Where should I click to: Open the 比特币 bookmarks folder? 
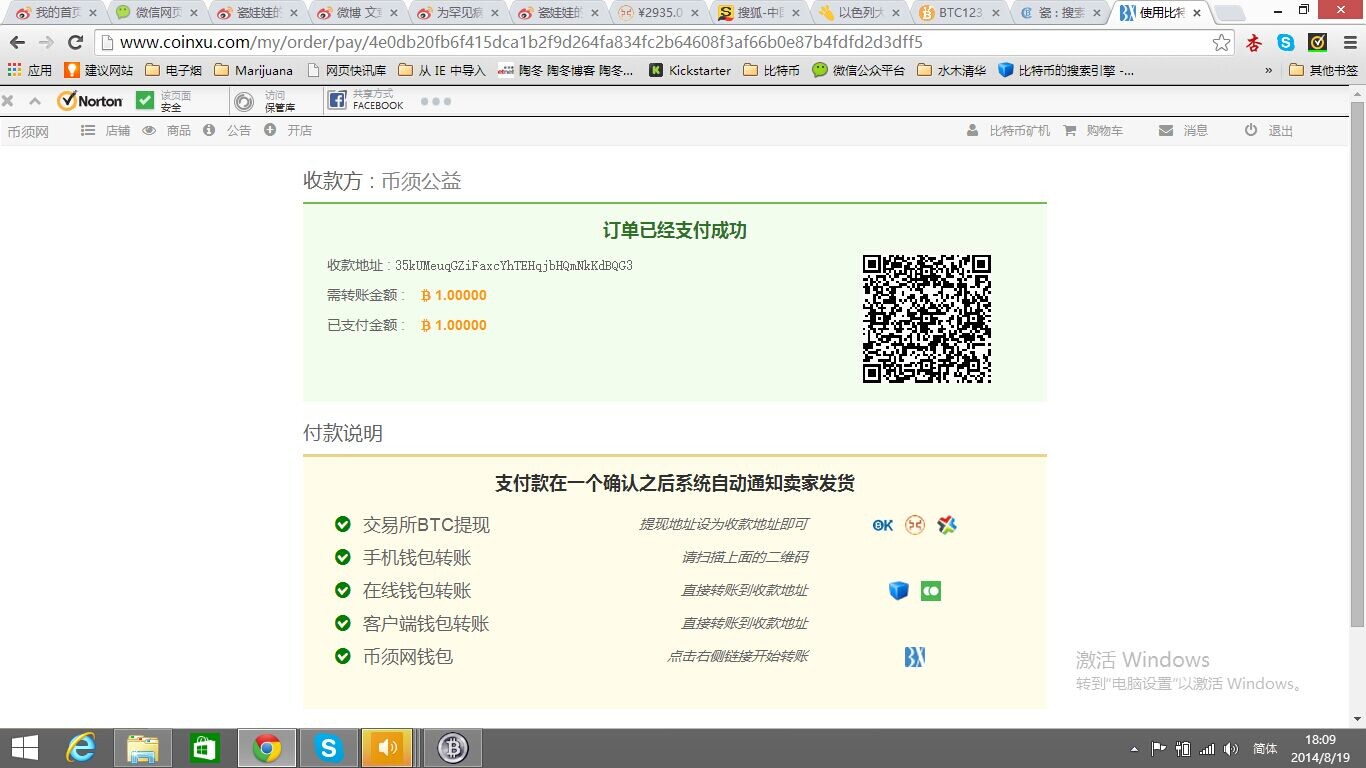coord(771,70)
